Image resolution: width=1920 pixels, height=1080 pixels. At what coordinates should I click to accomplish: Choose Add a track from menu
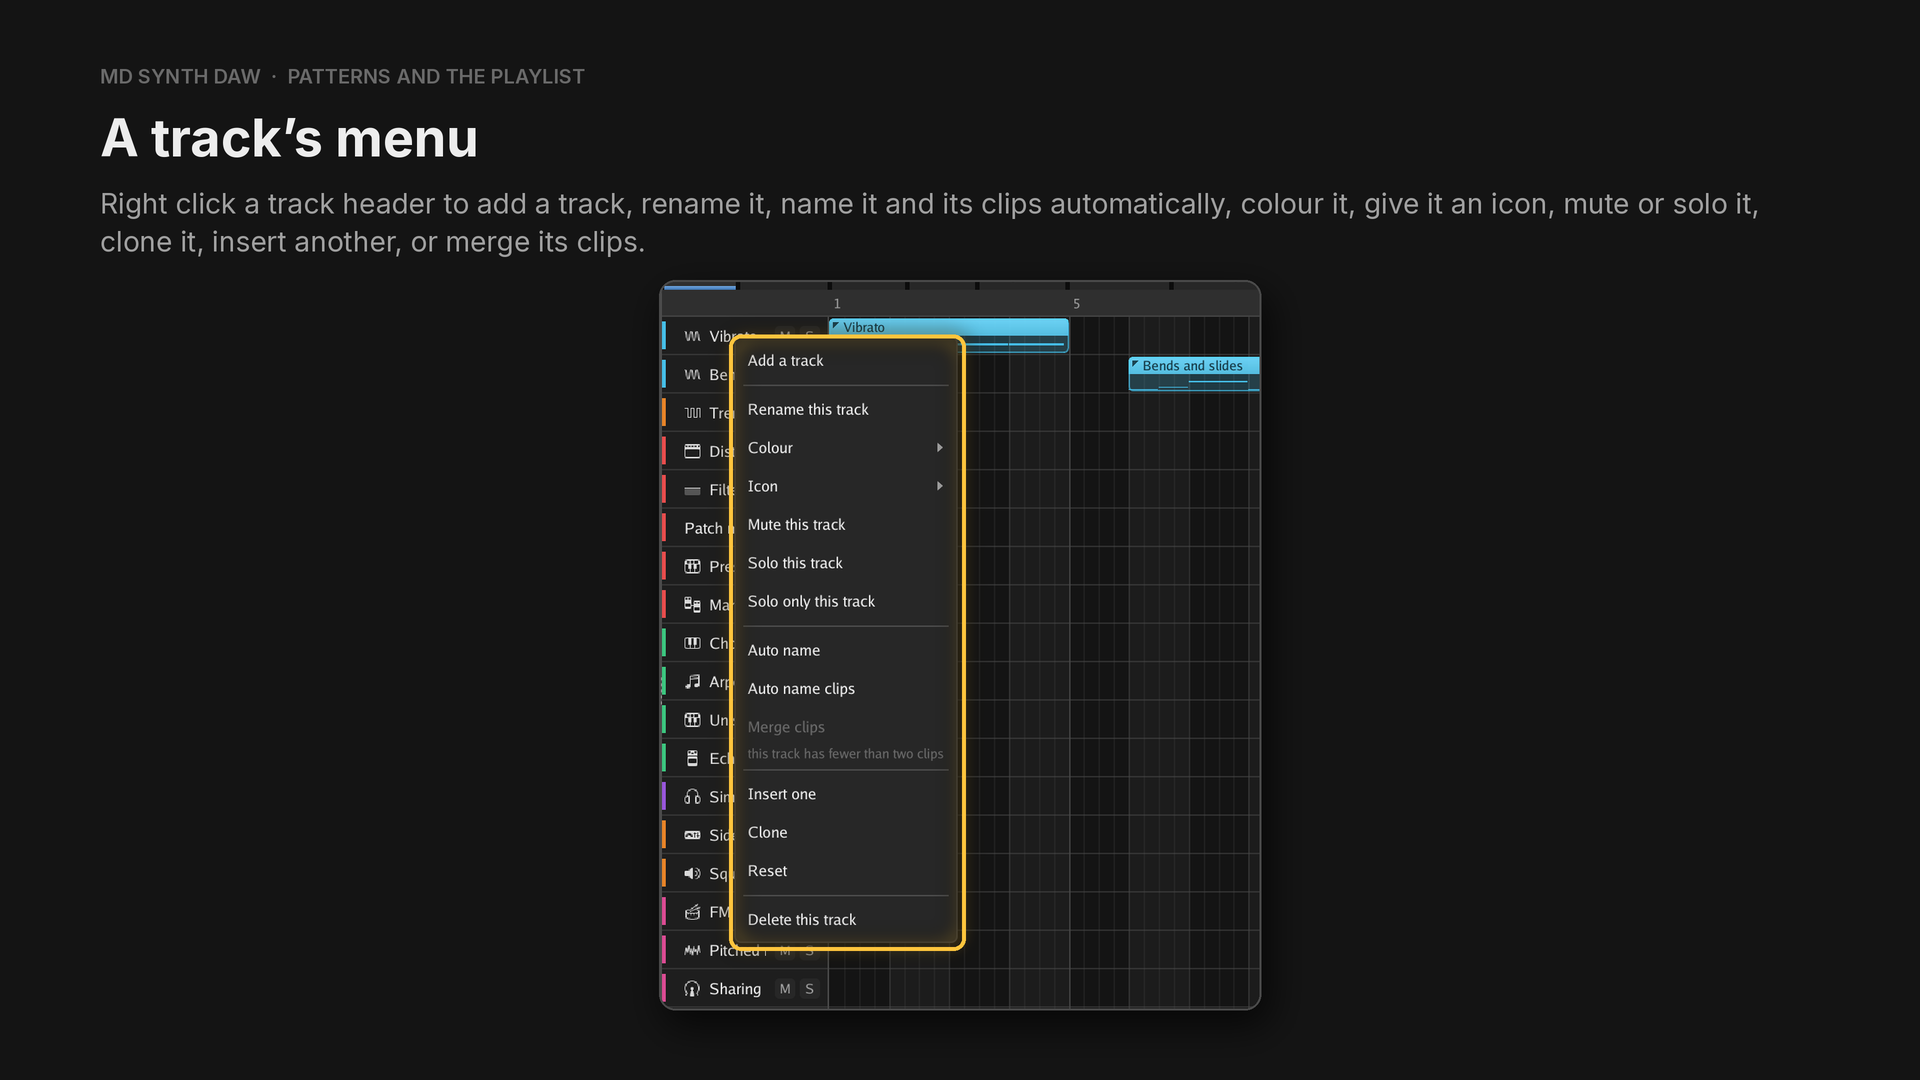(x=846, y=361)
